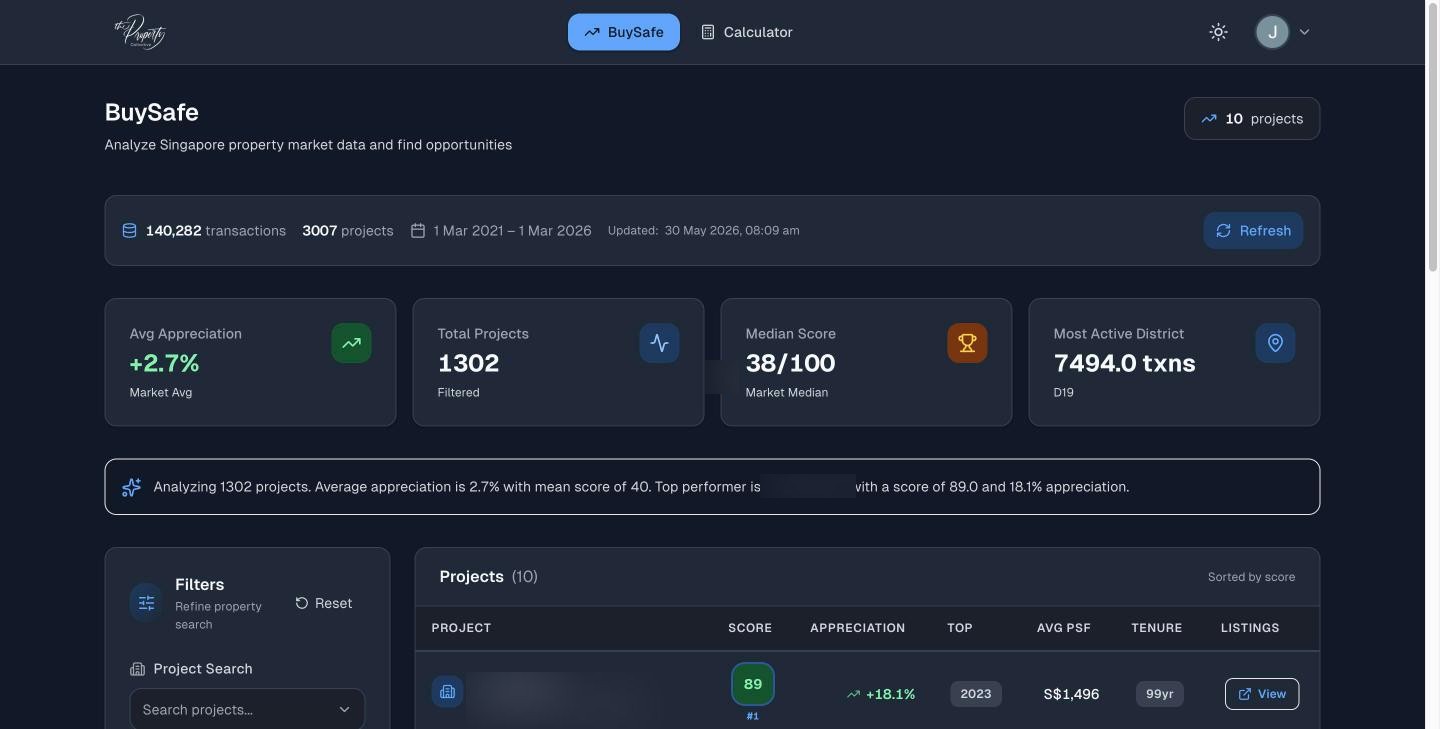The height and width of the screenshot is (729, 1440).
Task: Click the TOP column header
Action: pos(960,628)
